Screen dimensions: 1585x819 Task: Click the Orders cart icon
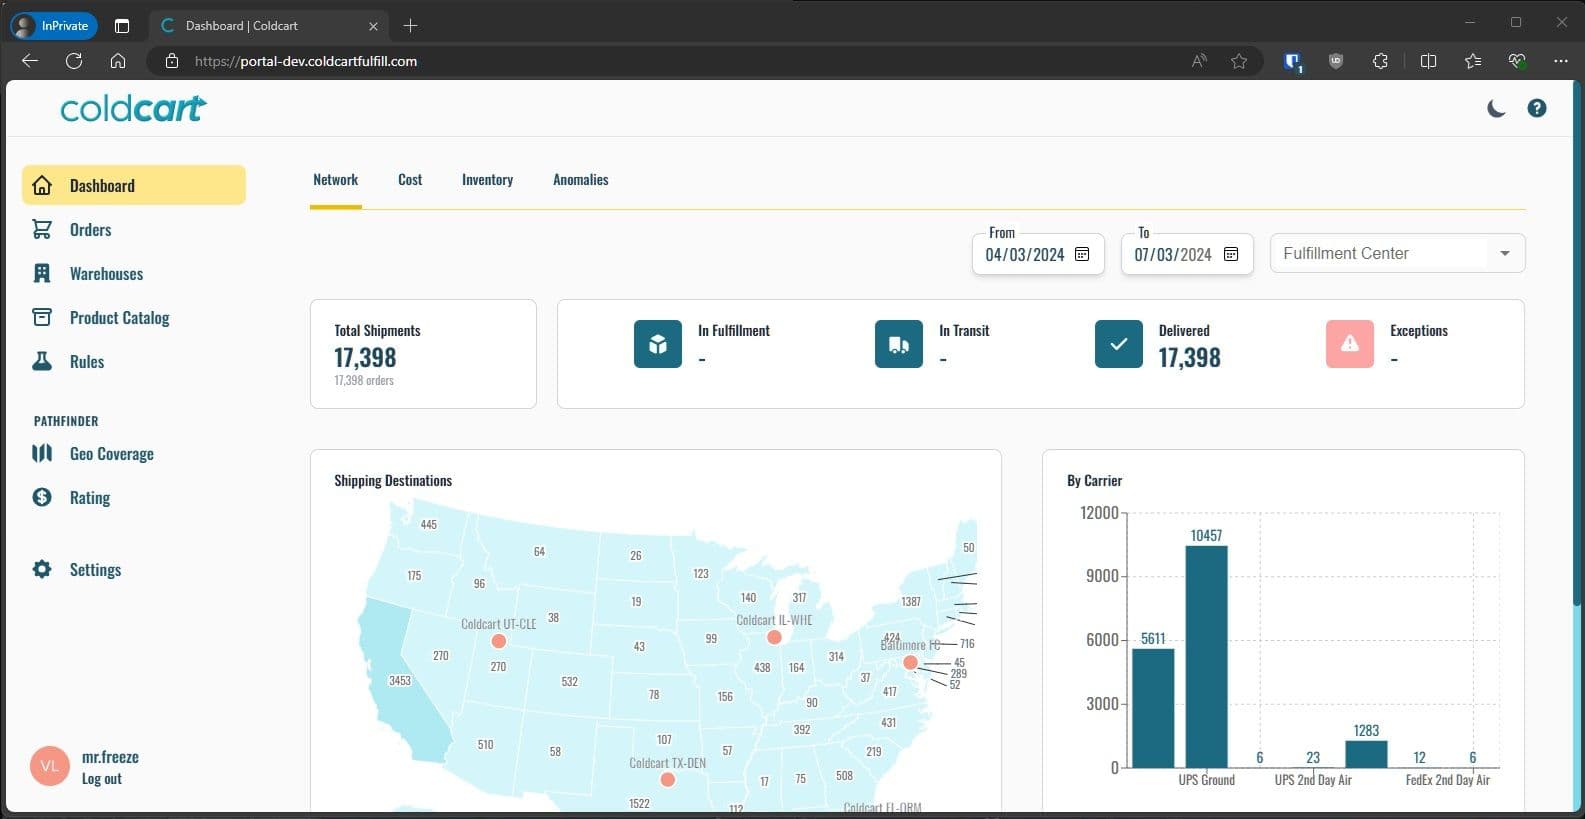[x=42, y=229]
